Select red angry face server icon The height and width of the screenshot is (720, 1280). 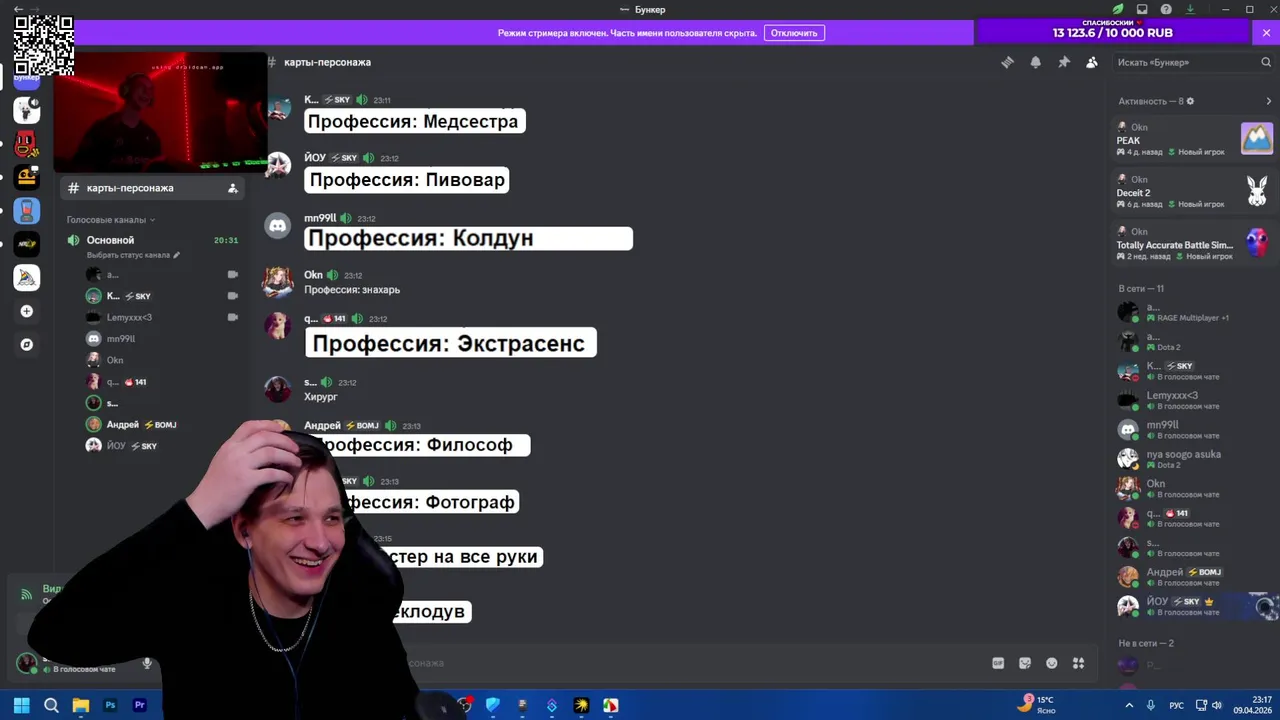27,144
